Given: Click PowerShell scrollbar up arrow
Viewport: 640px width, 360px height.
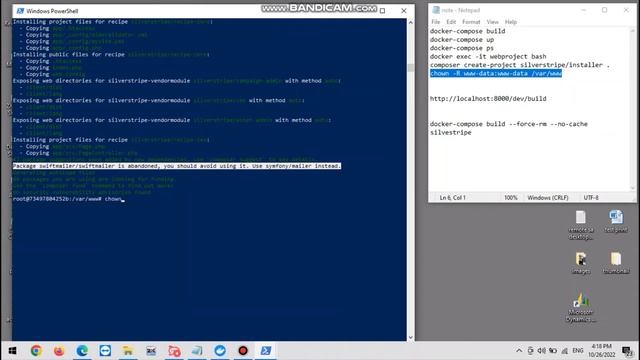Looking at the screenshot, I should (411, 22).
